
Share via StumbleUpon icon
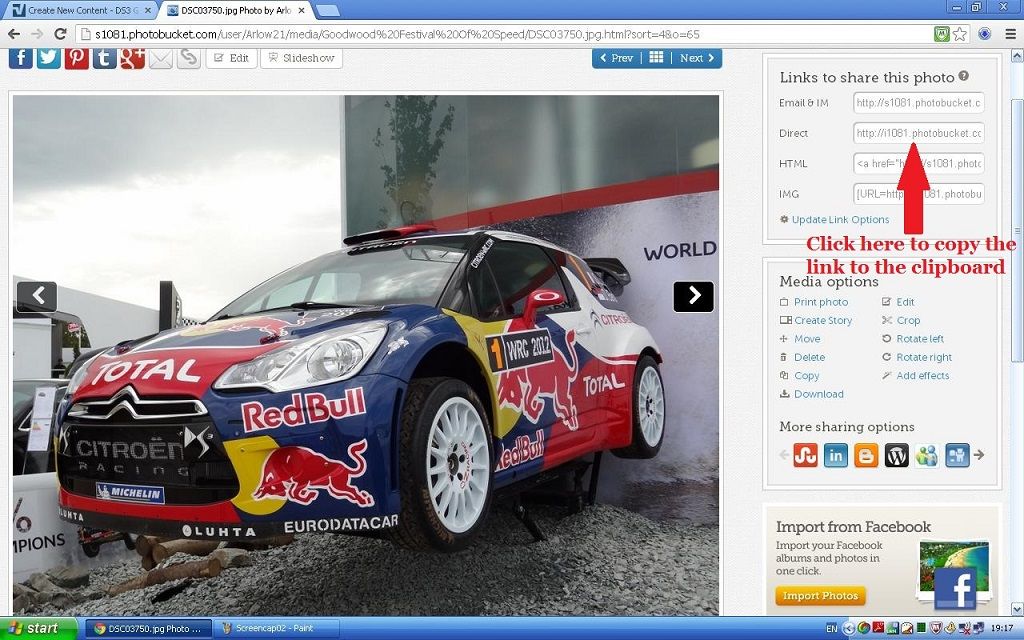click(x=805, y=455)
